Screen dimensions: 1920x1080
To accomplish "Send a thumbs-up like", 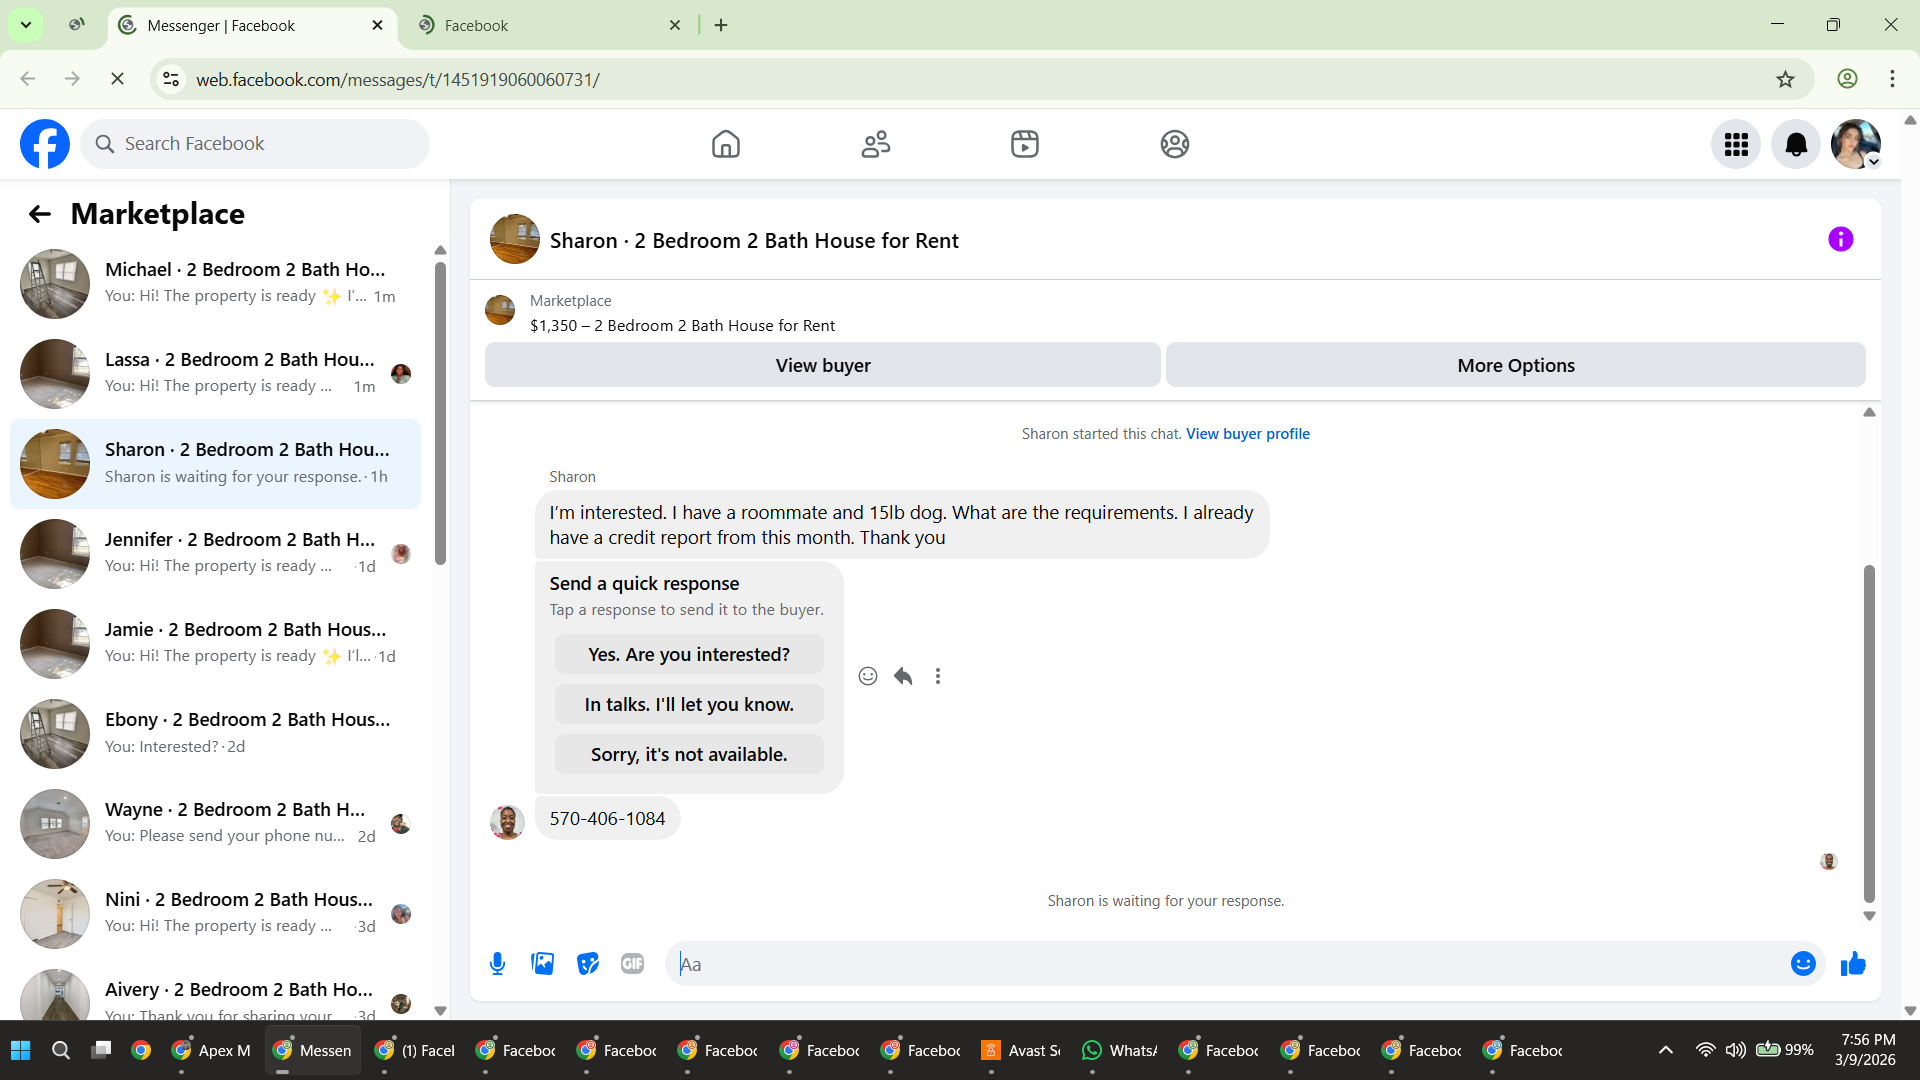I will [x=1853, y=964].
